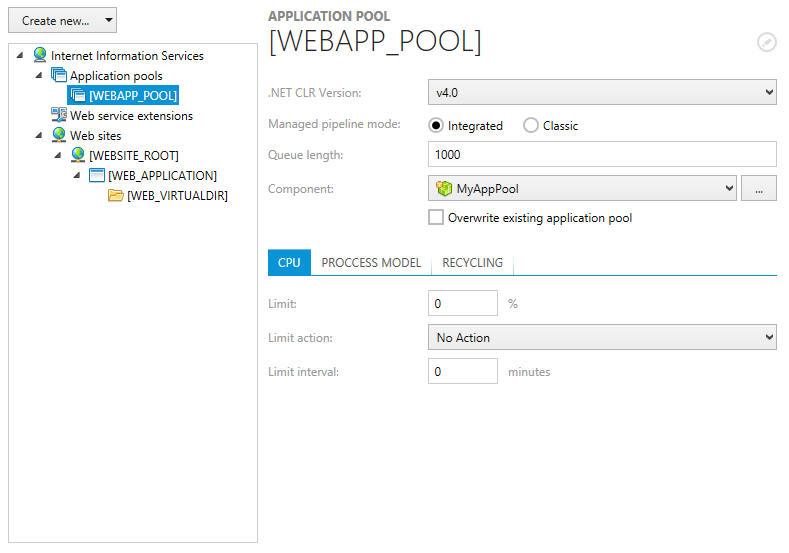
Task: Collapse the Web sites tree node
Action: click(39, 136)
